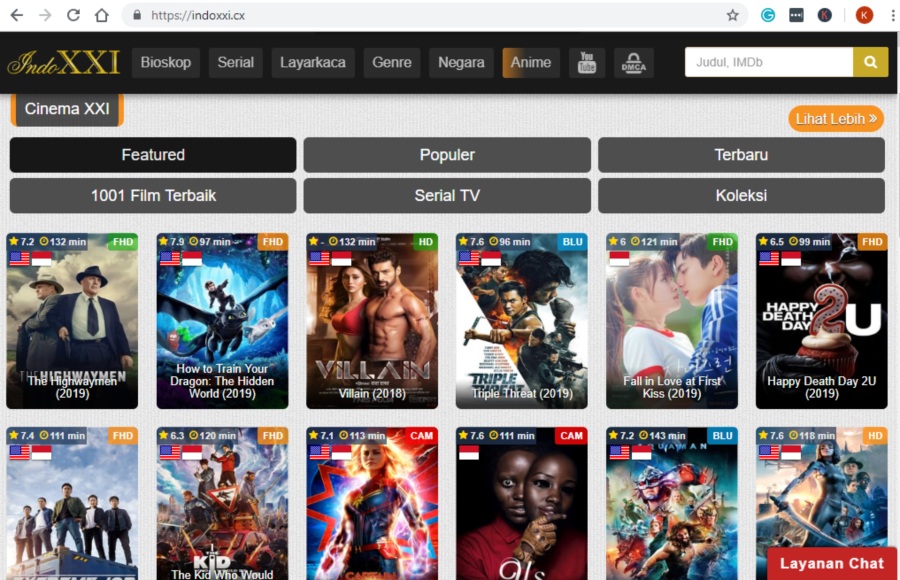Screen dimensions: 900x580
Task: Open the Layanan Chat widget
Action: coord(832,563)
